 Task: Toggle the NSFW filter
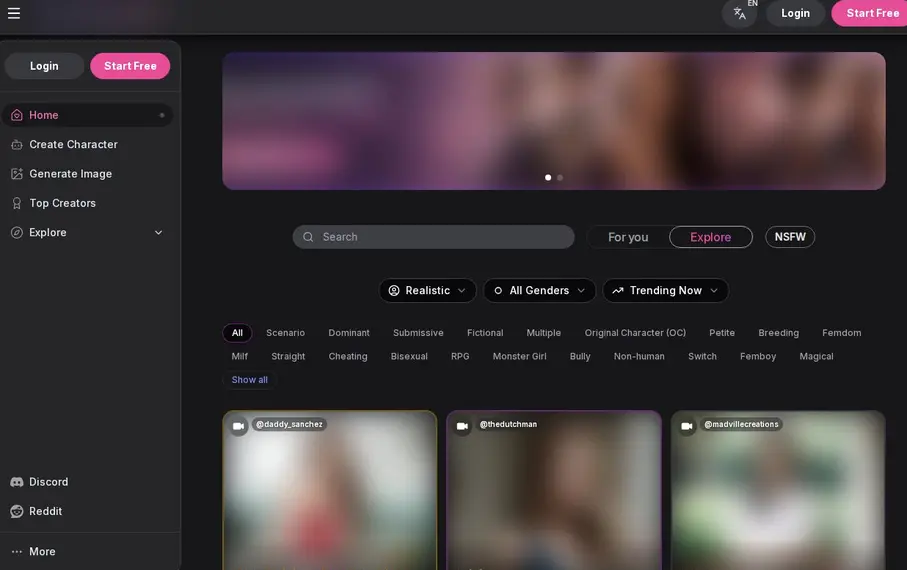pyautogui.click(x=790, y=237)
